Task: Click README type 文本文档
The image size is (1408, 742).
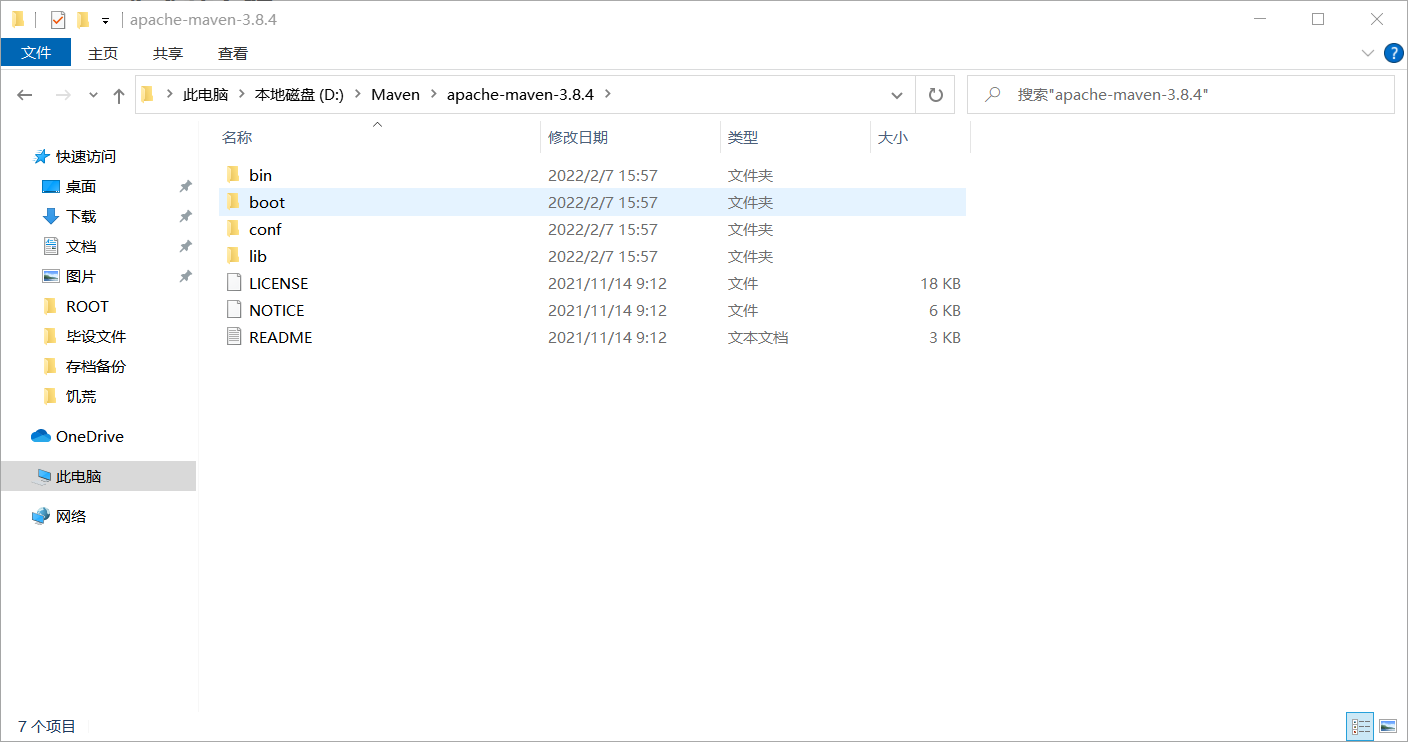Action: 758,337
